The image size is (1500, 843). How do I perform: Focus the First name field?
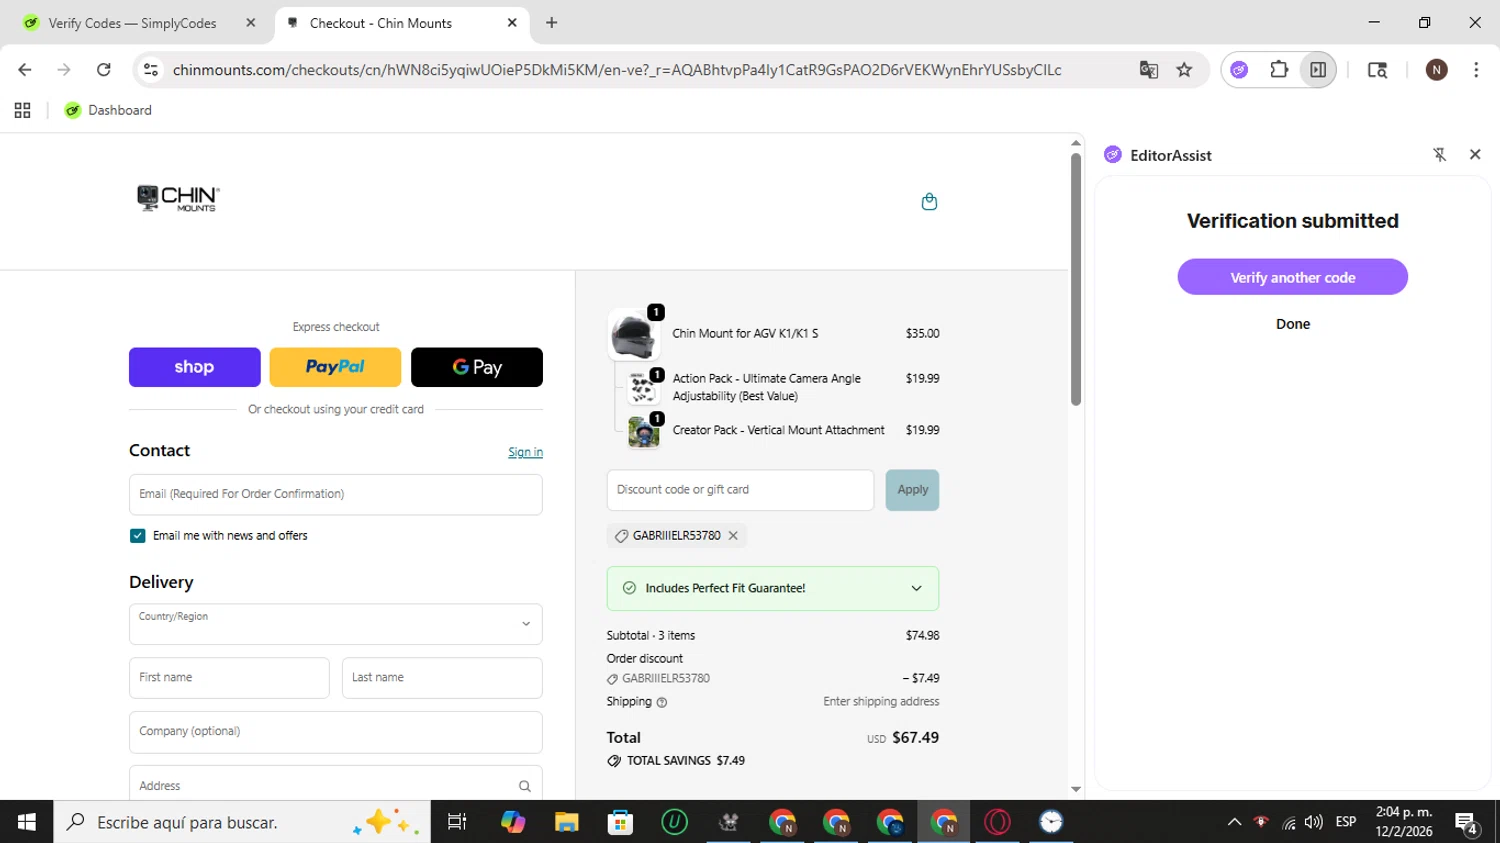tap(229, 678)
